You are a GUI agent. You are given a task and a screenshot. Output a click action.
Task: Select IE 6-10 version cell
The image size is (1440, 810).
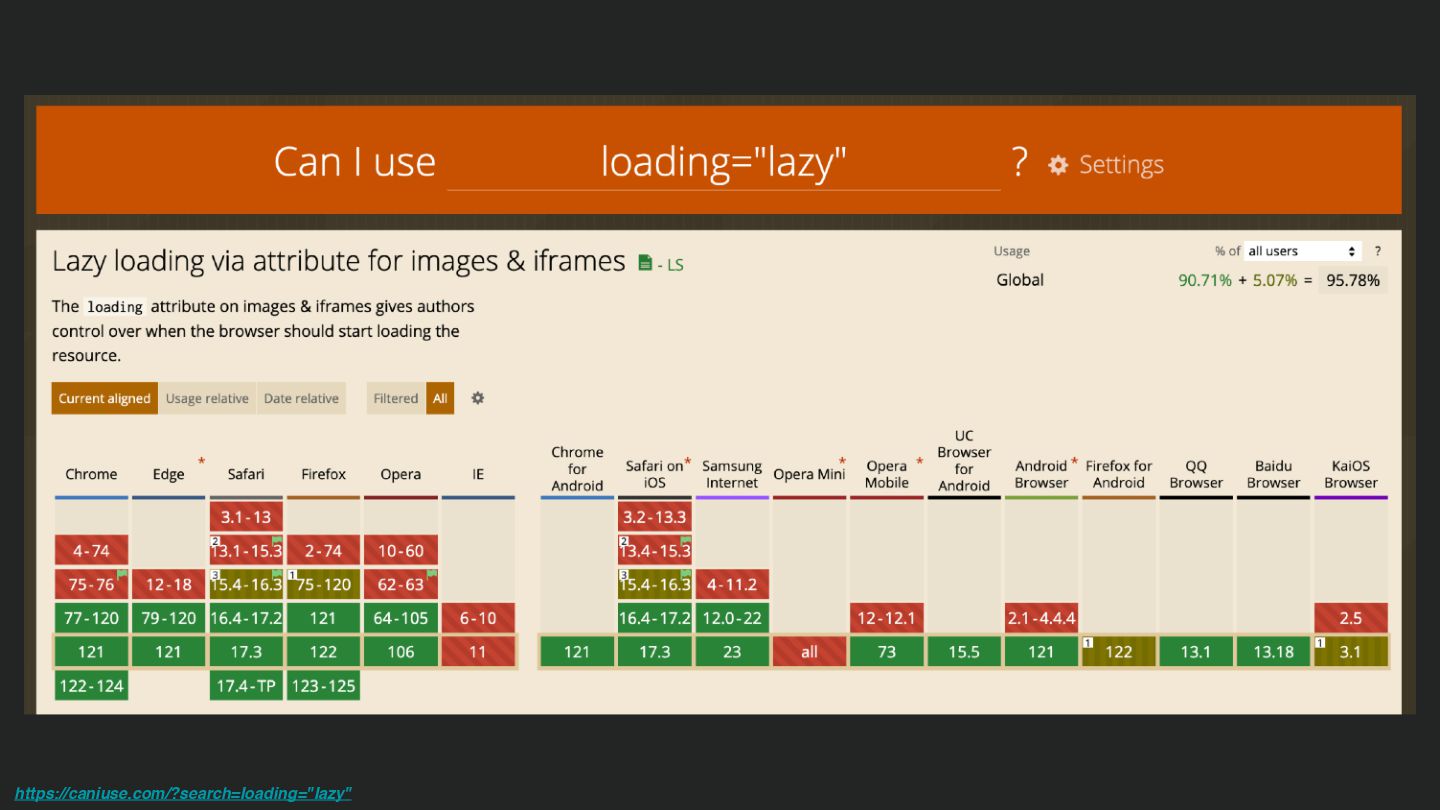click(x=478, y=618)
